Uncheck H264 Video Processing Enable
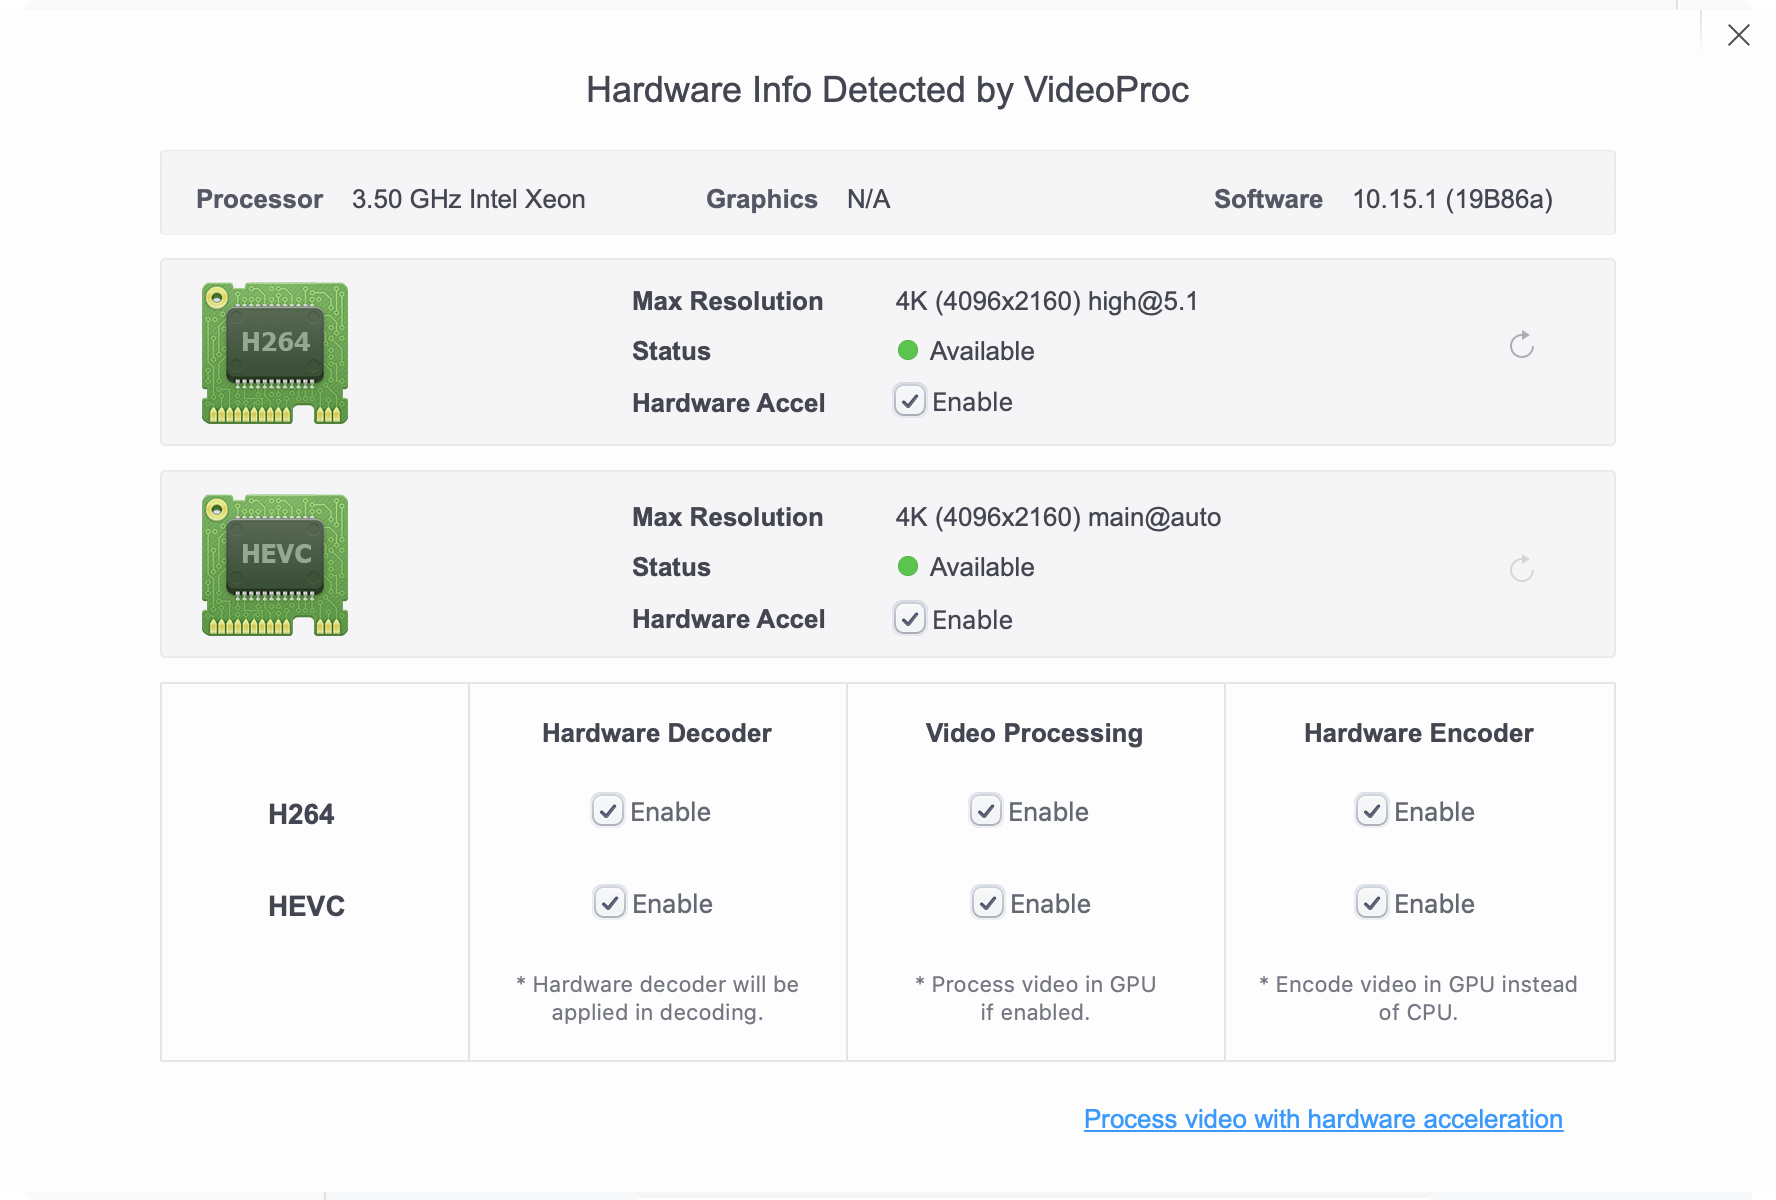The width and height of the screenshot is (1776, 1200). pos(986,810)
